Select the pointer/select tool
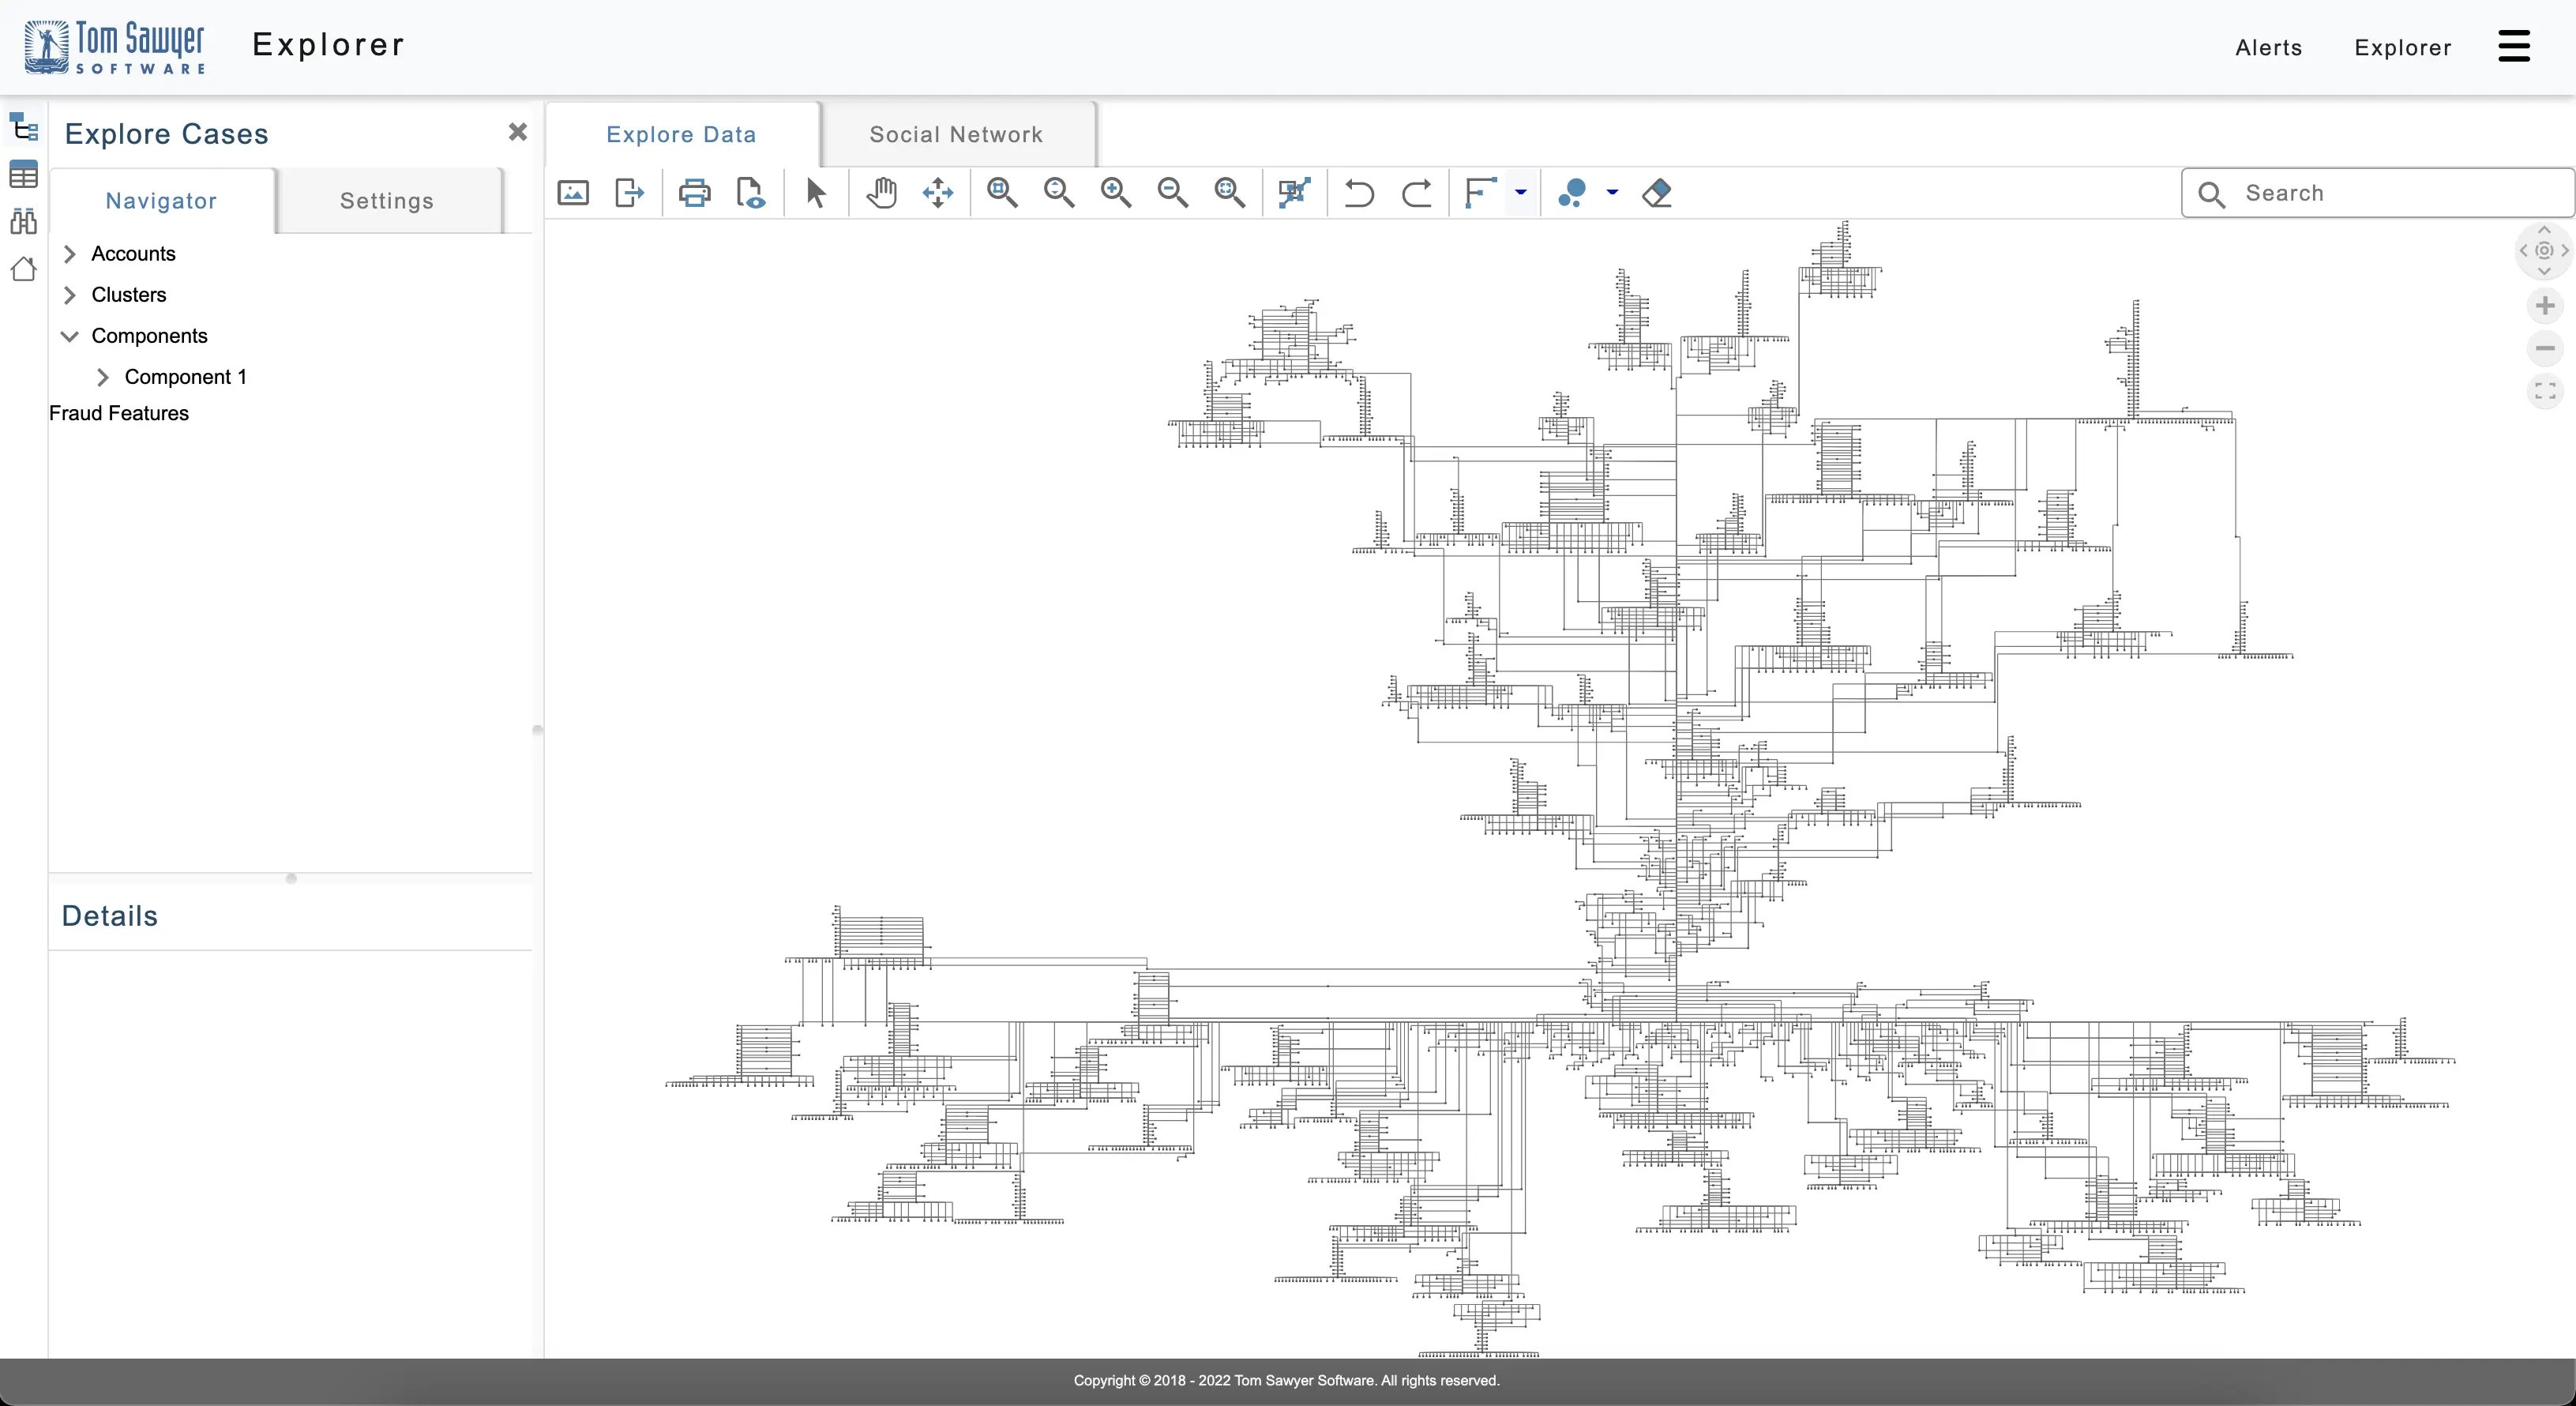Screen dimensions: 2576x1406 pyautogui.click(x=817, y=192)
